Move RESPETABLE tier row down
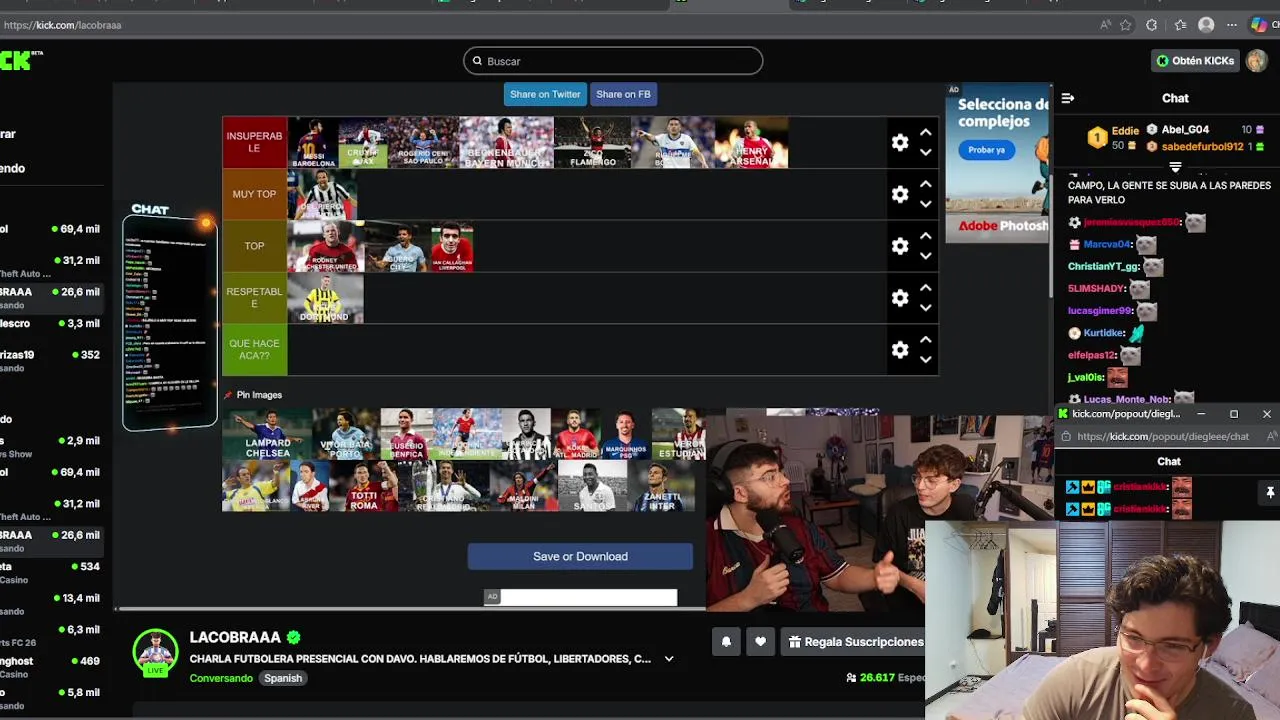Viewport: 1280px width, 720px height. (x=926, y=309)
